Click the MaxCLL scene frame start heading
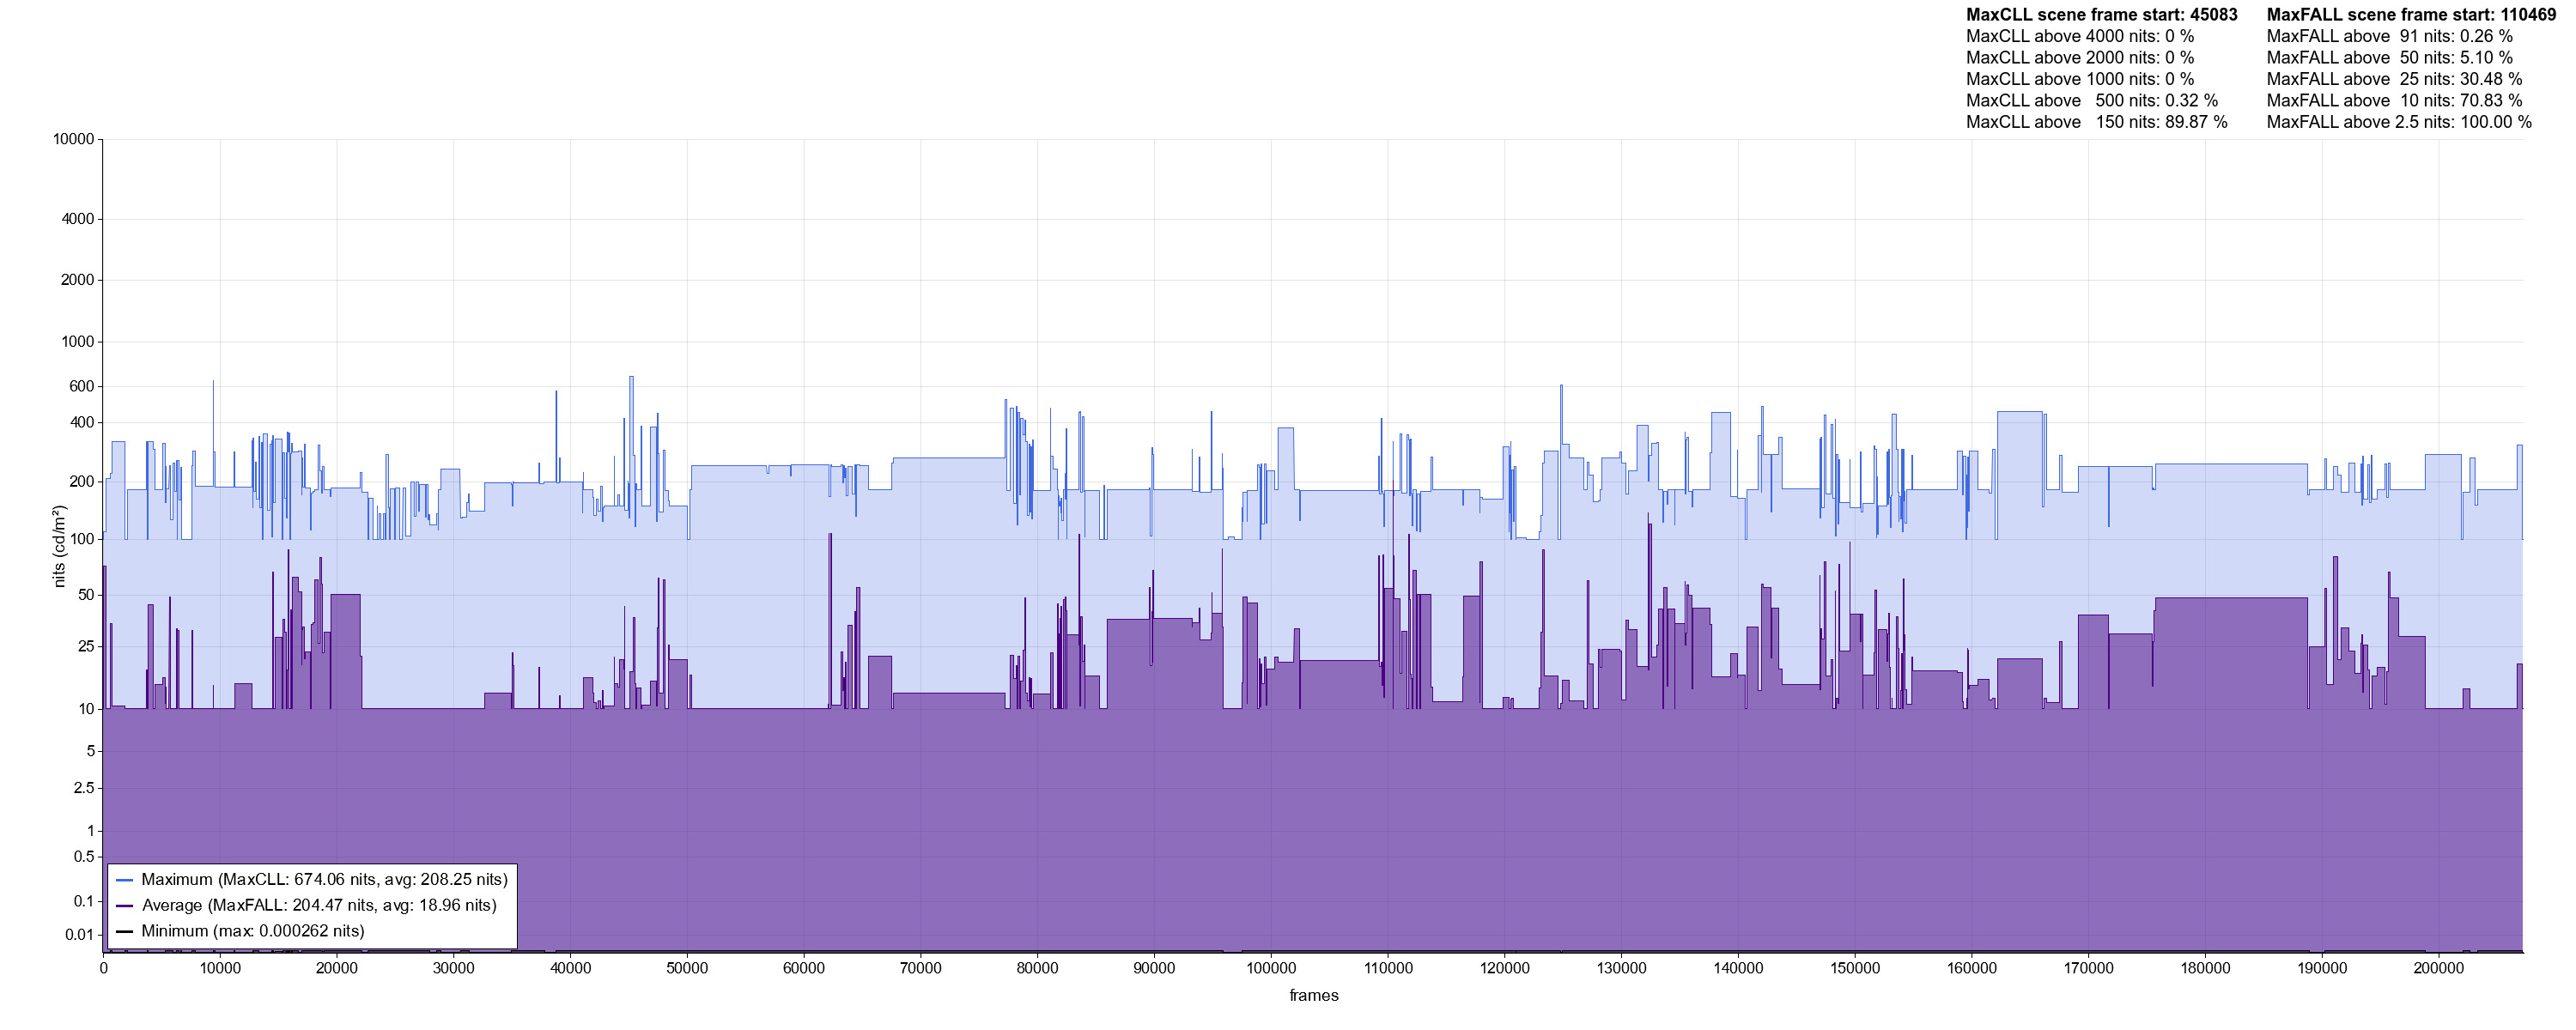Screen dimensions: 2576x1030 click(x=2102, y=15)
